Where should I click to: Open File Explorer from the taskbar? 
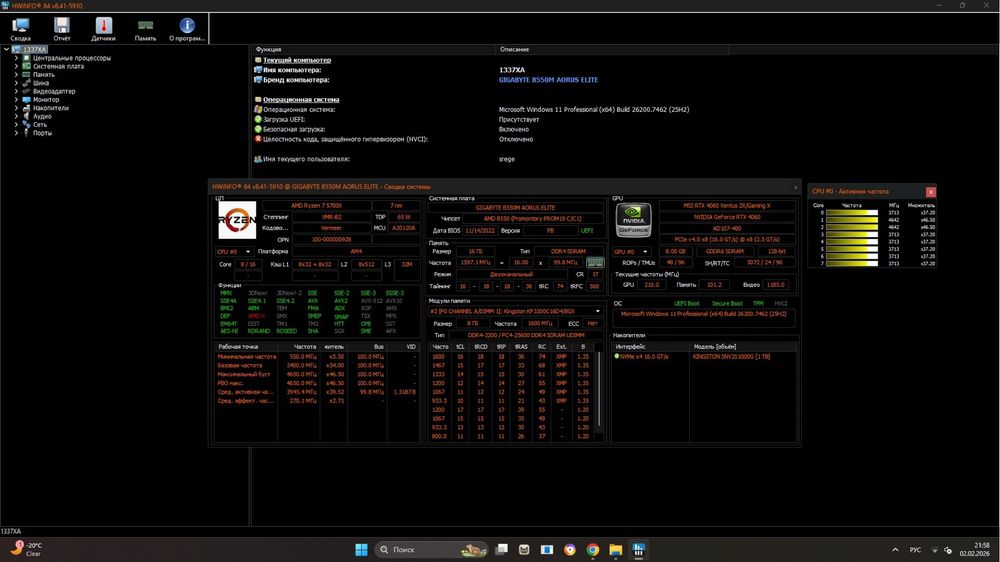pyautogui.click(x=615, y=549)
